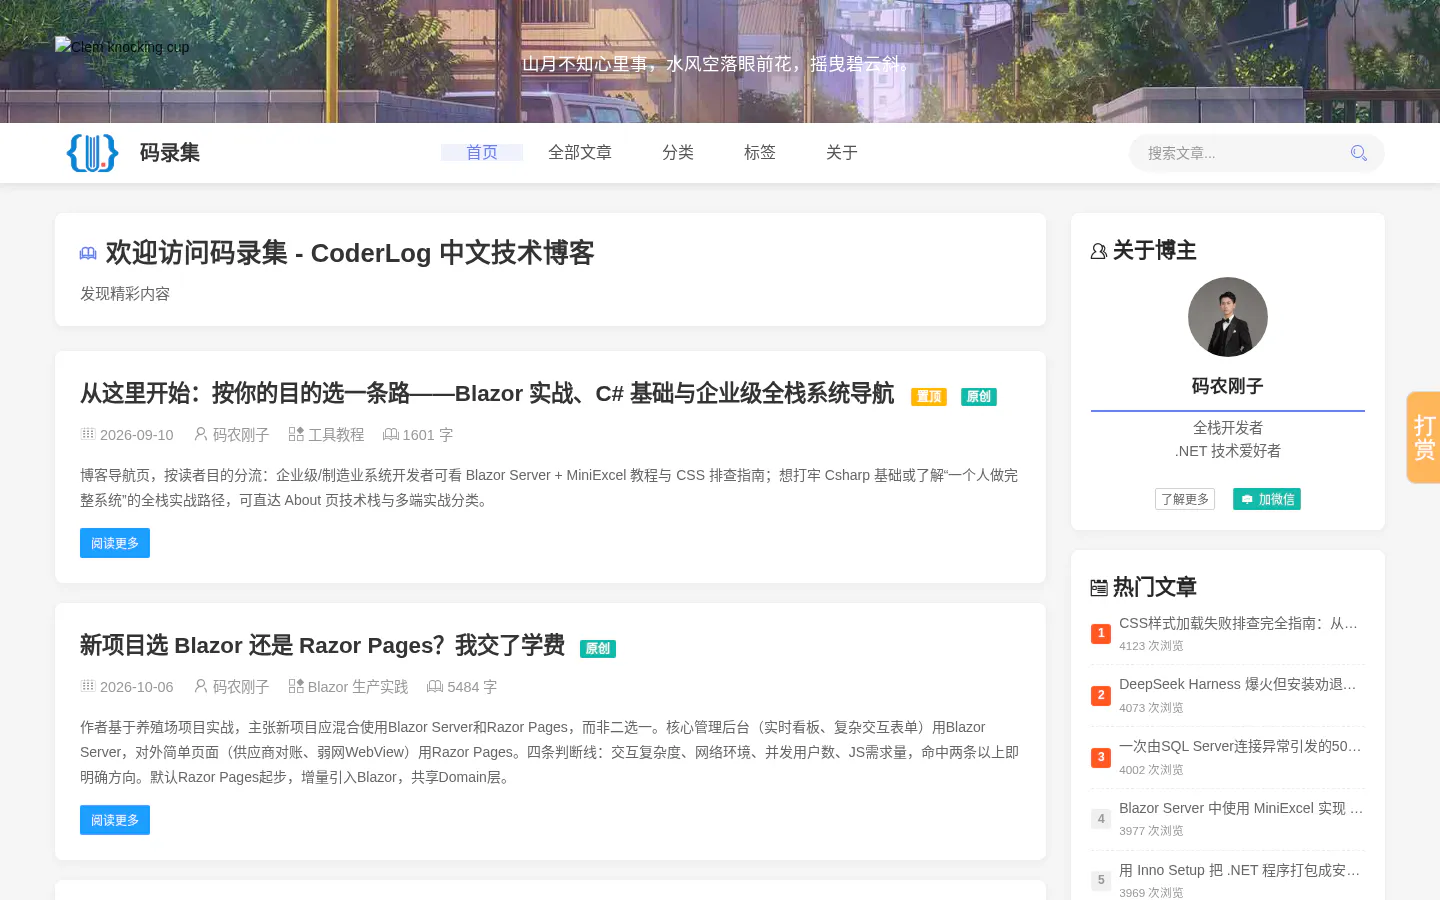The image size is (1440, 900).
Task: Click the 热门文章 section heading
Action: [x=1155, y=587]
